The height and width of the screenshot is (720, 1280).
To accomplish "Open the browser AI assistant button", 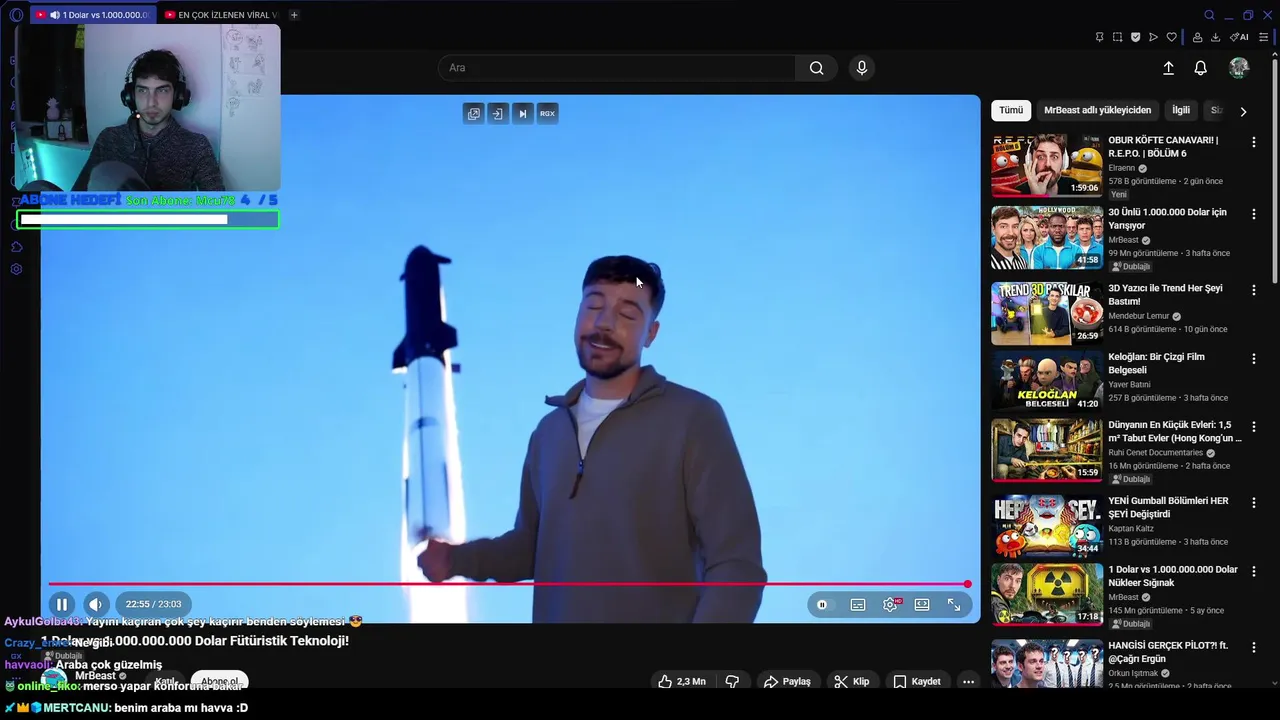I will coord(1239,37).
